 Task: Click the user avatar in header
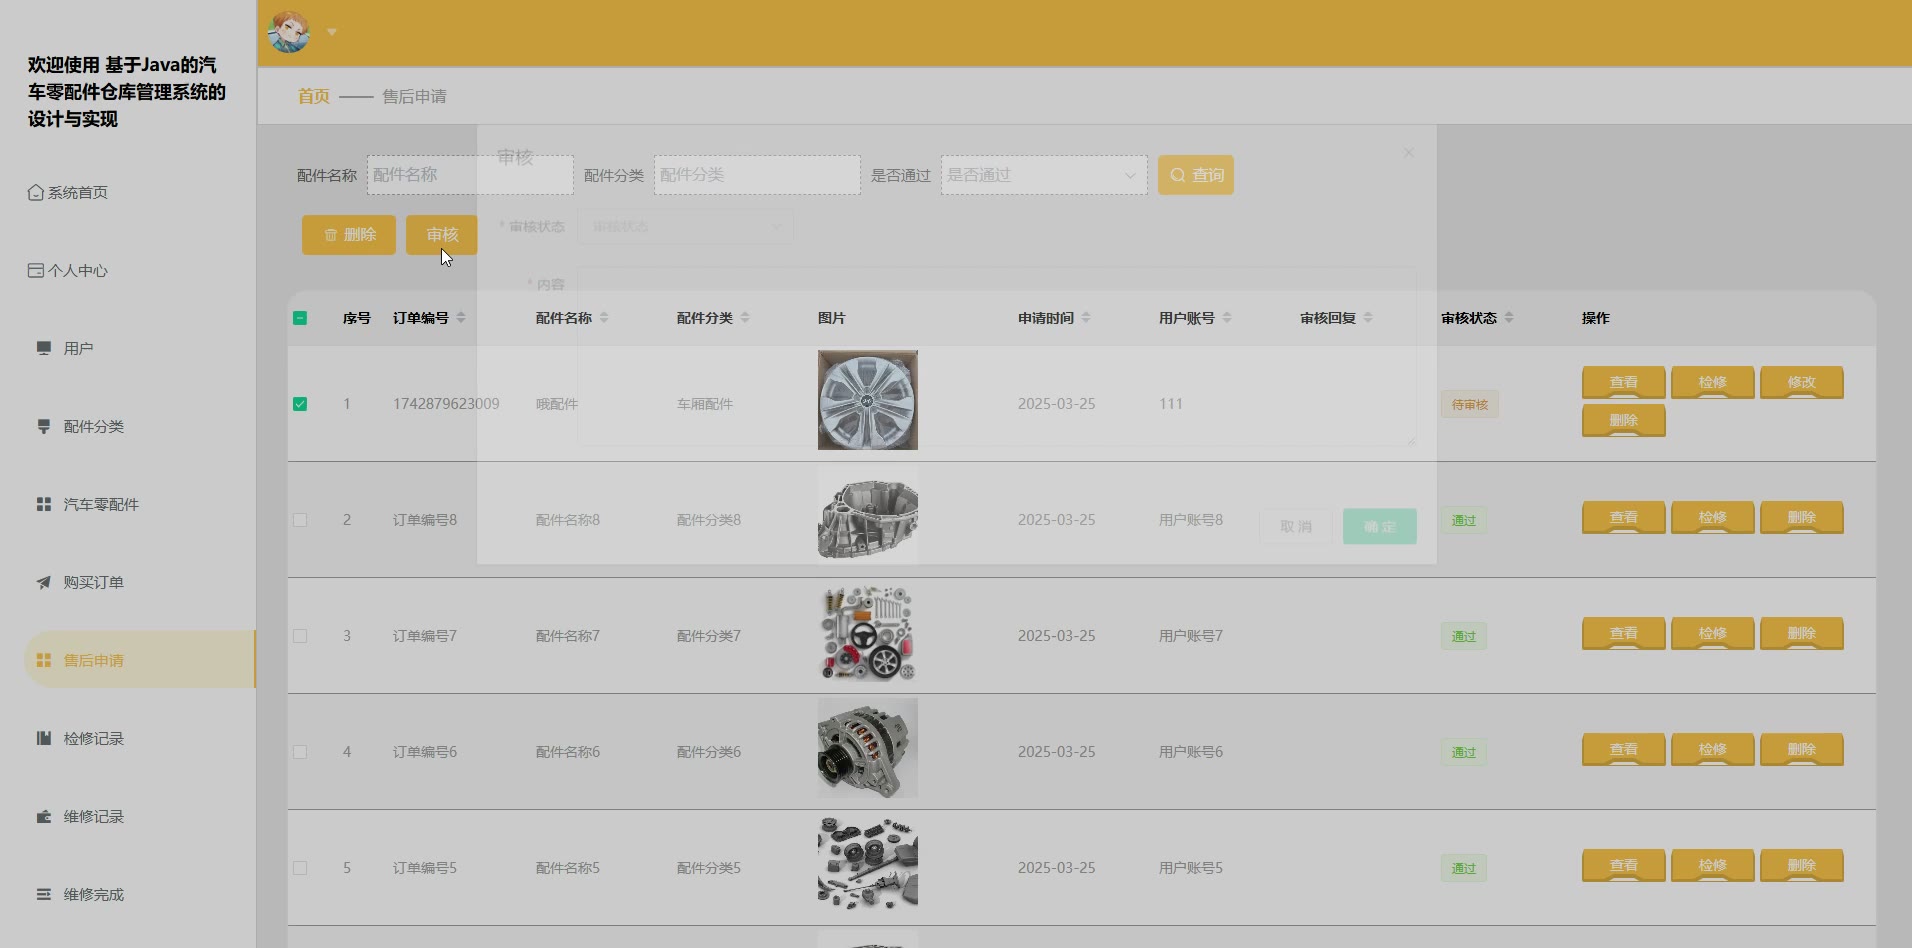pos(289,32)
